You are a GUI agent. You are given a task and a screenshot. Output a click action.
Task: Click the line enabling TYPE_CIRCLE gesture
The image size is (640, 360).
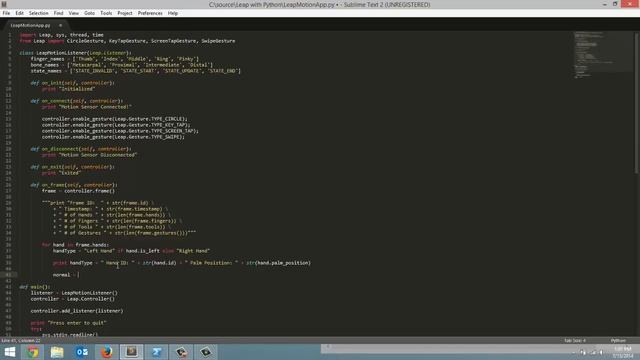pyautogui.click(x=115, y=119)
